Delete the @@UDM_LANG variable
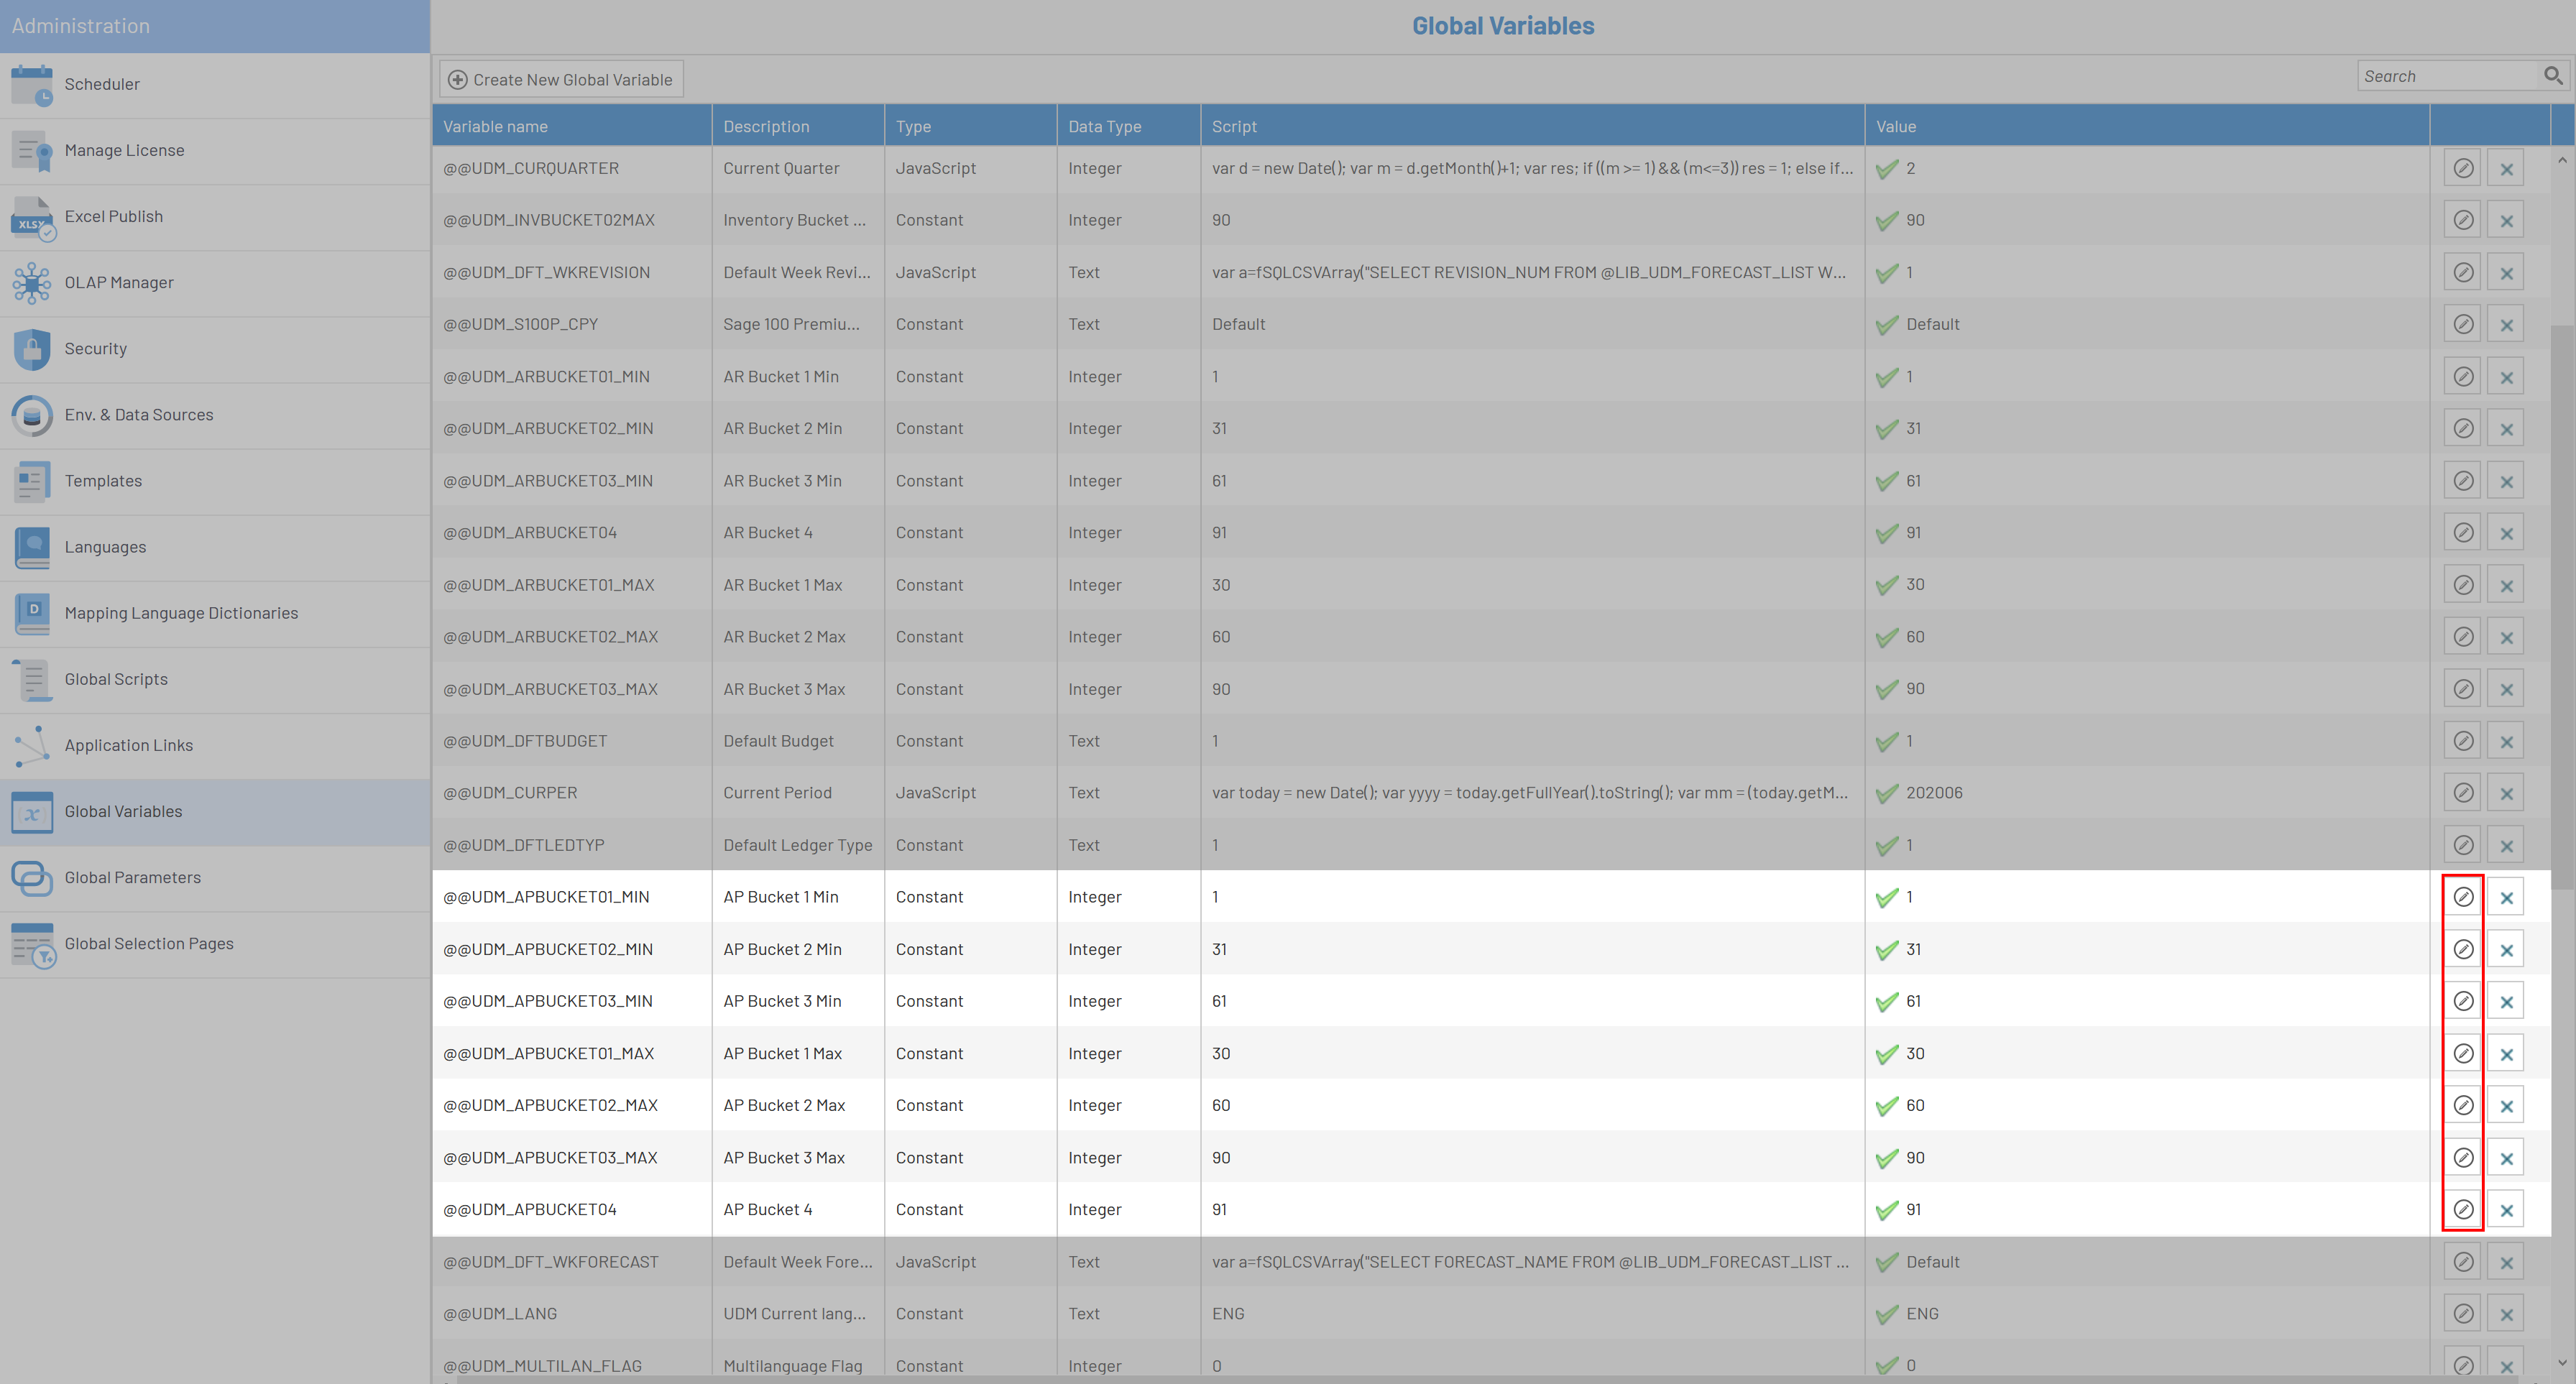Viewport: 2576px width, 1384px height. pos(2506,1314)
